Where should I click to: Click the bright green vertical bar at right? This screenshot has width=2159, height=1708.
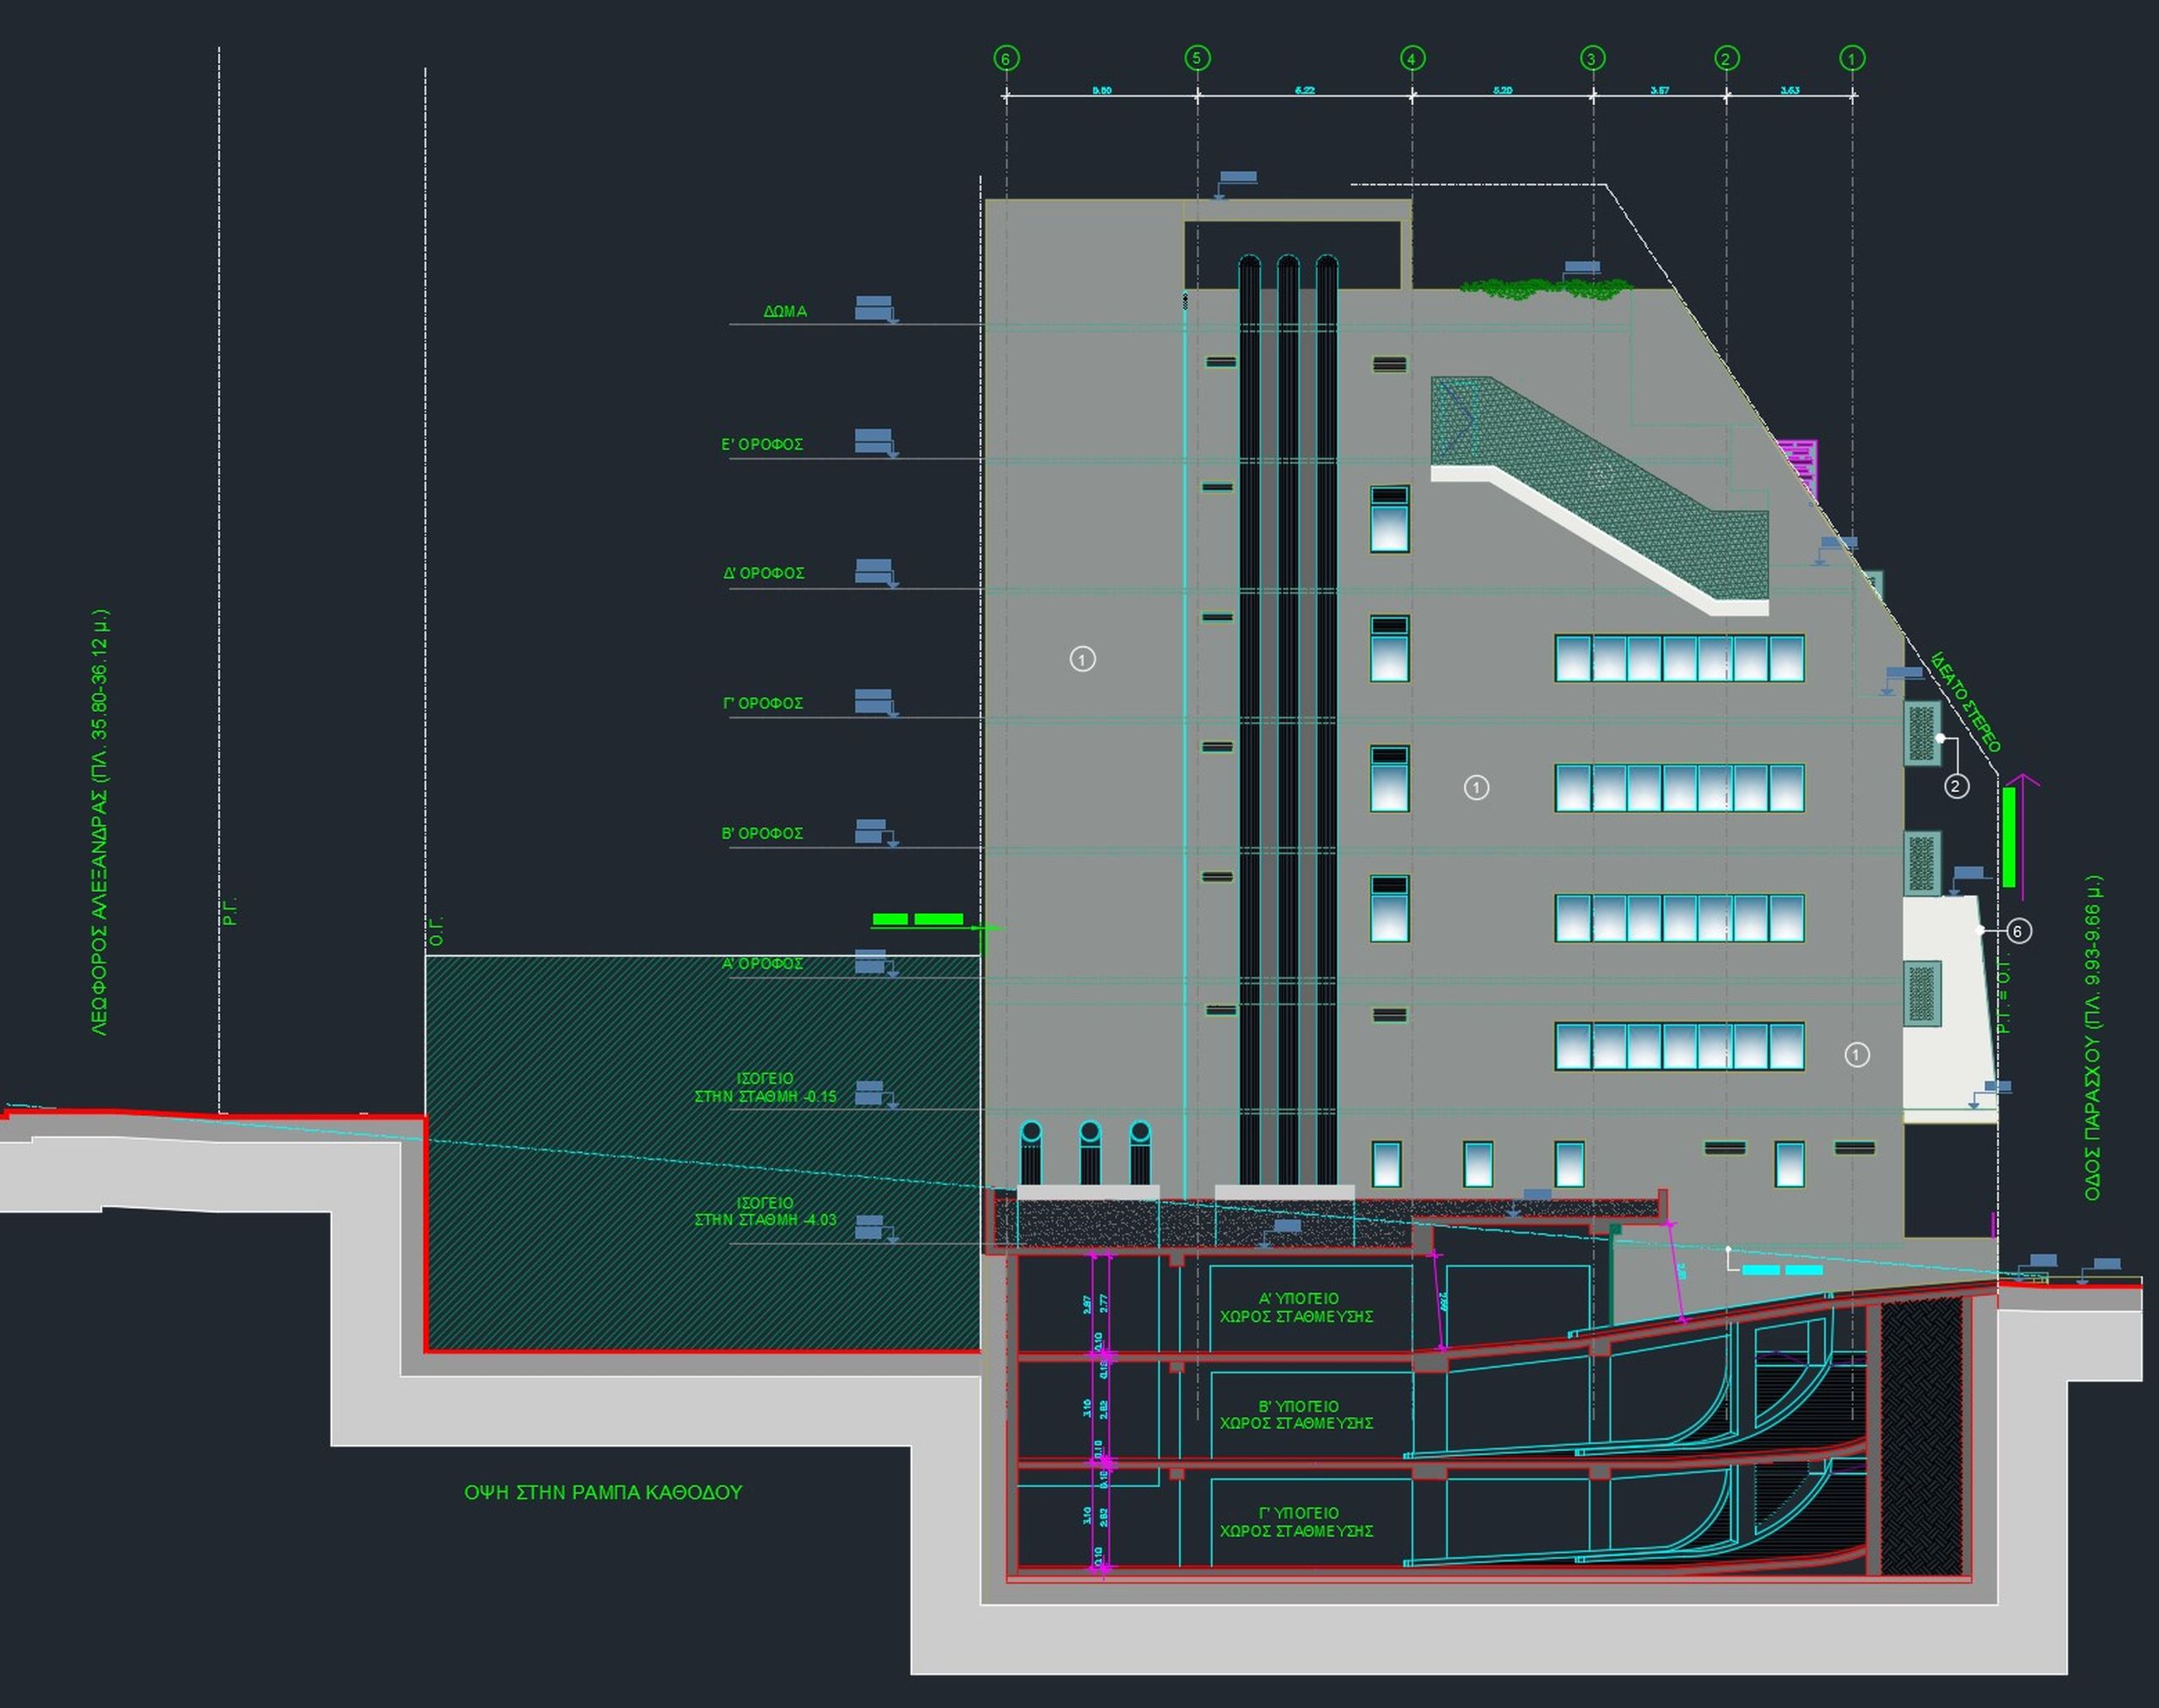pyautogui.click(x=2008, y=837)
